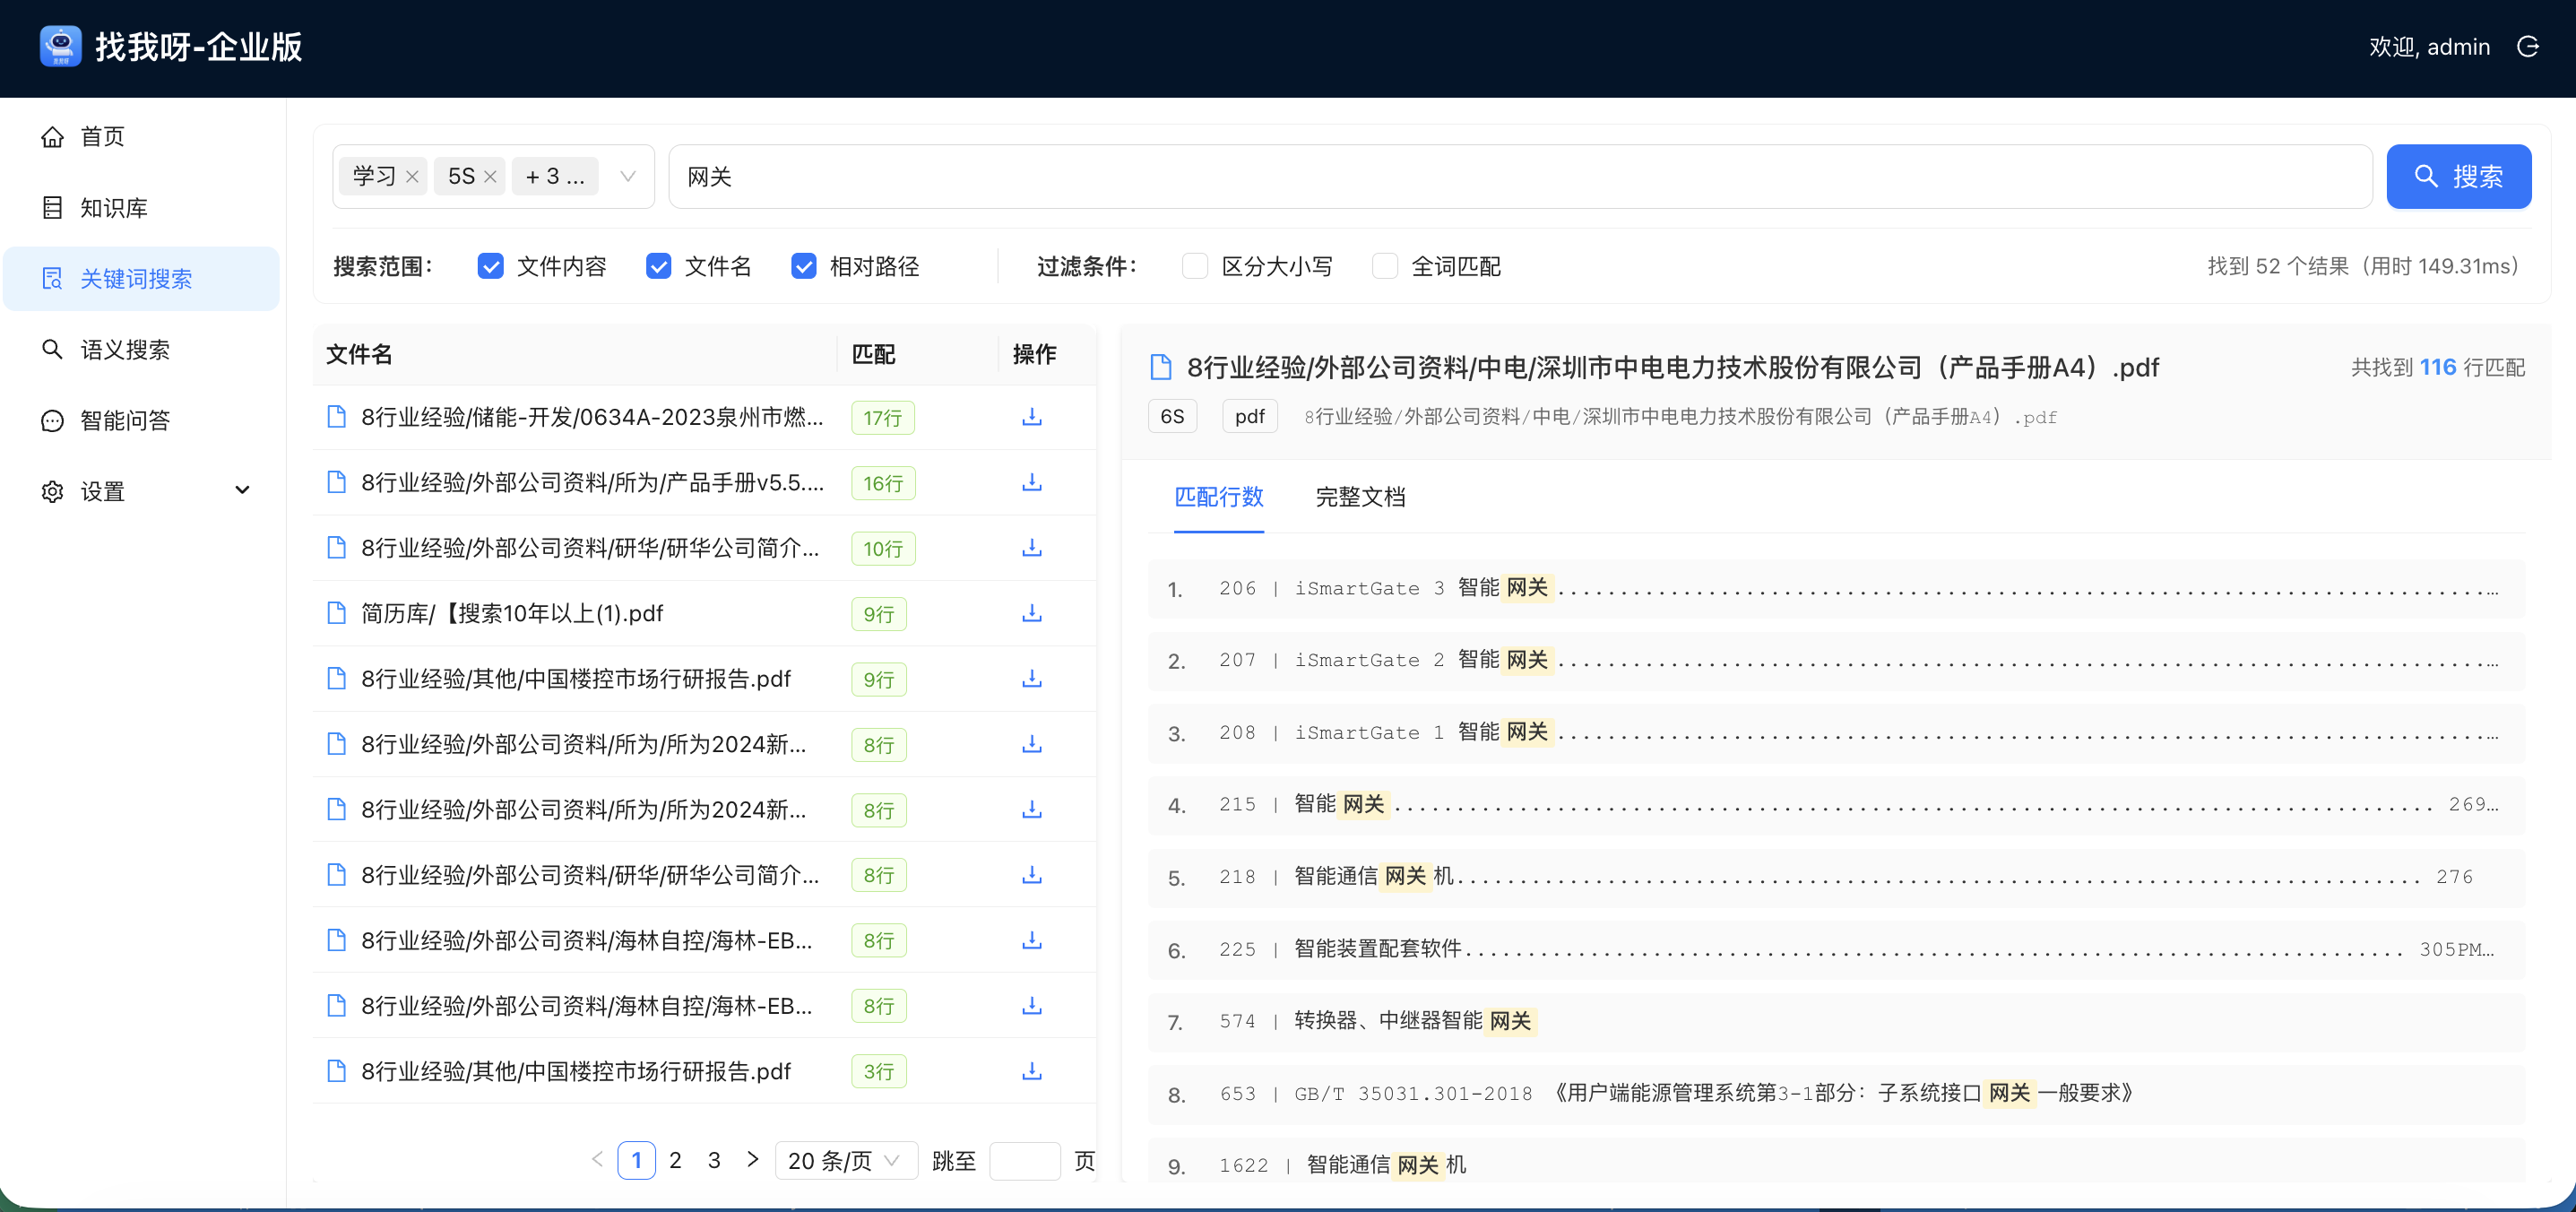Click the document icon beside the PDF title
The width and height of the screenshot is (2576, 1212).
(1160, 366)
